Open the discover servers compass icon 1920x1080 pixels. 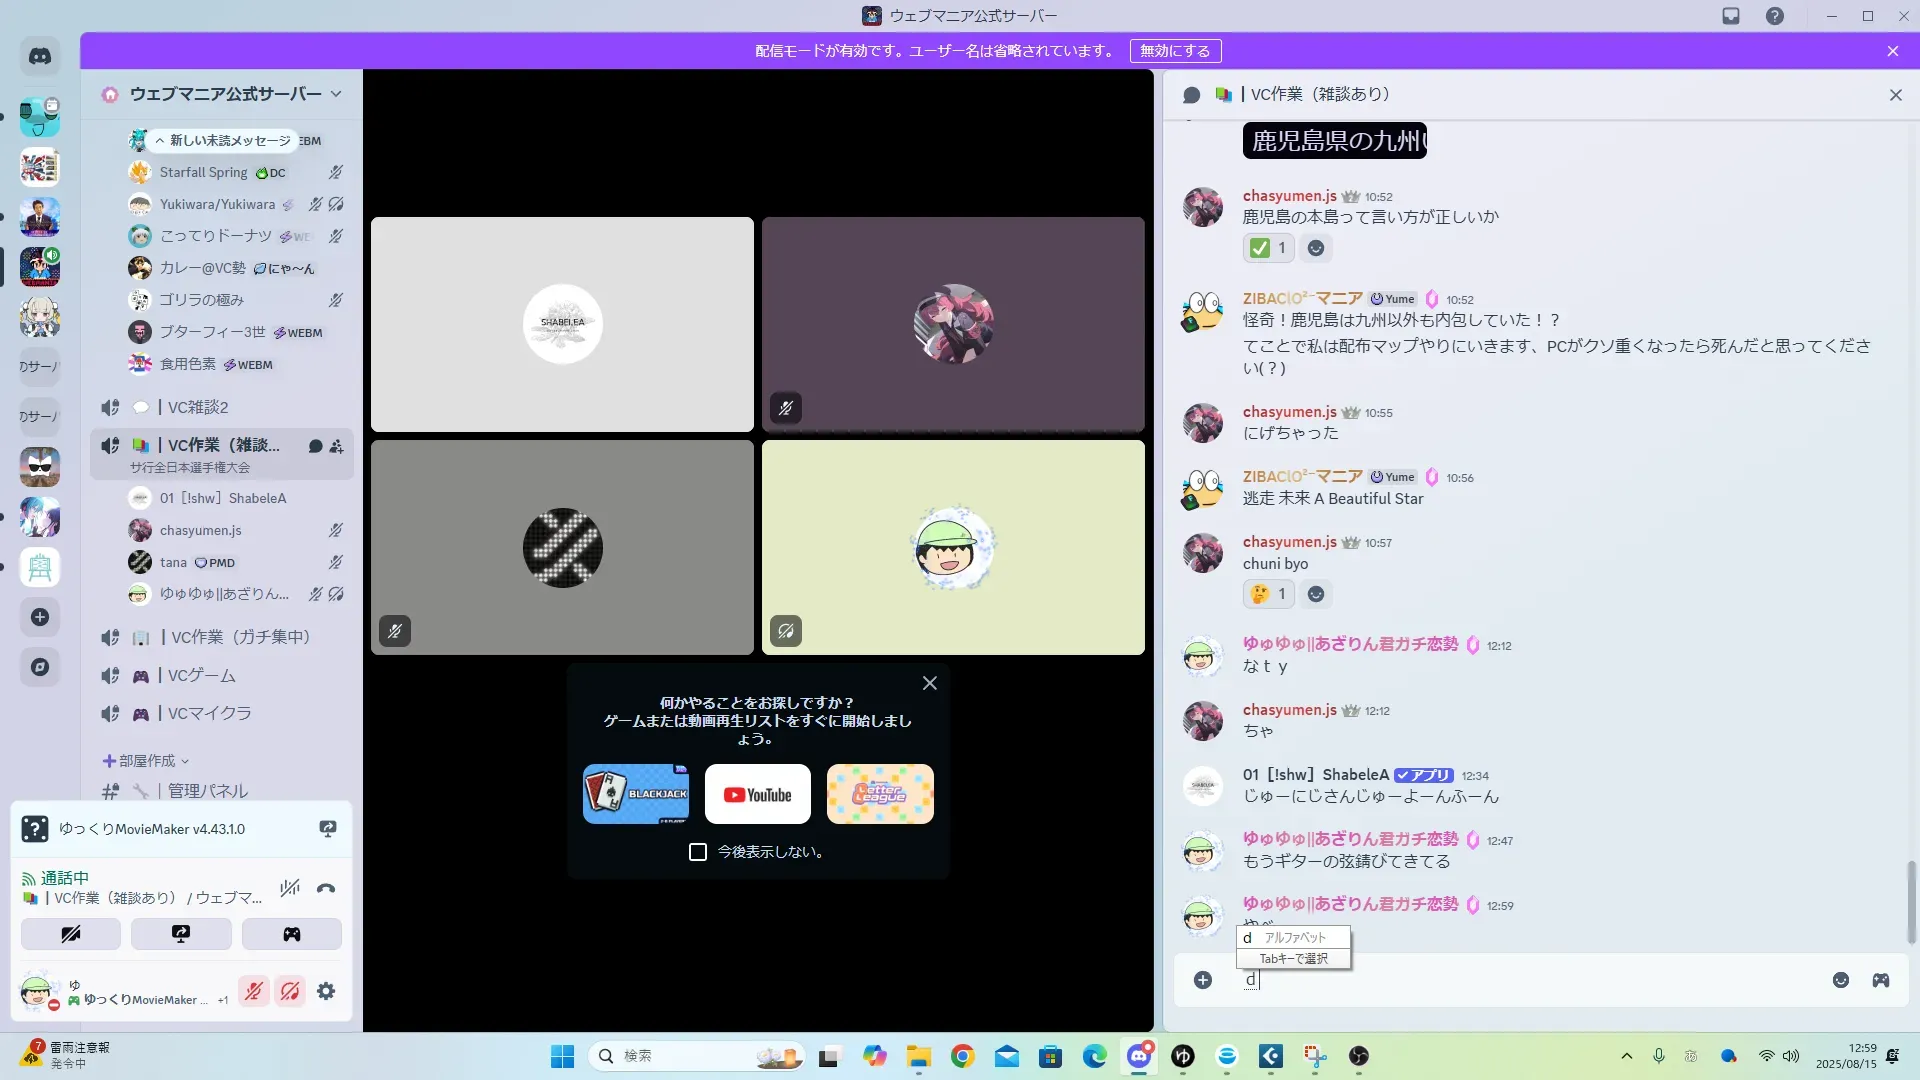(x=40, y=667)
